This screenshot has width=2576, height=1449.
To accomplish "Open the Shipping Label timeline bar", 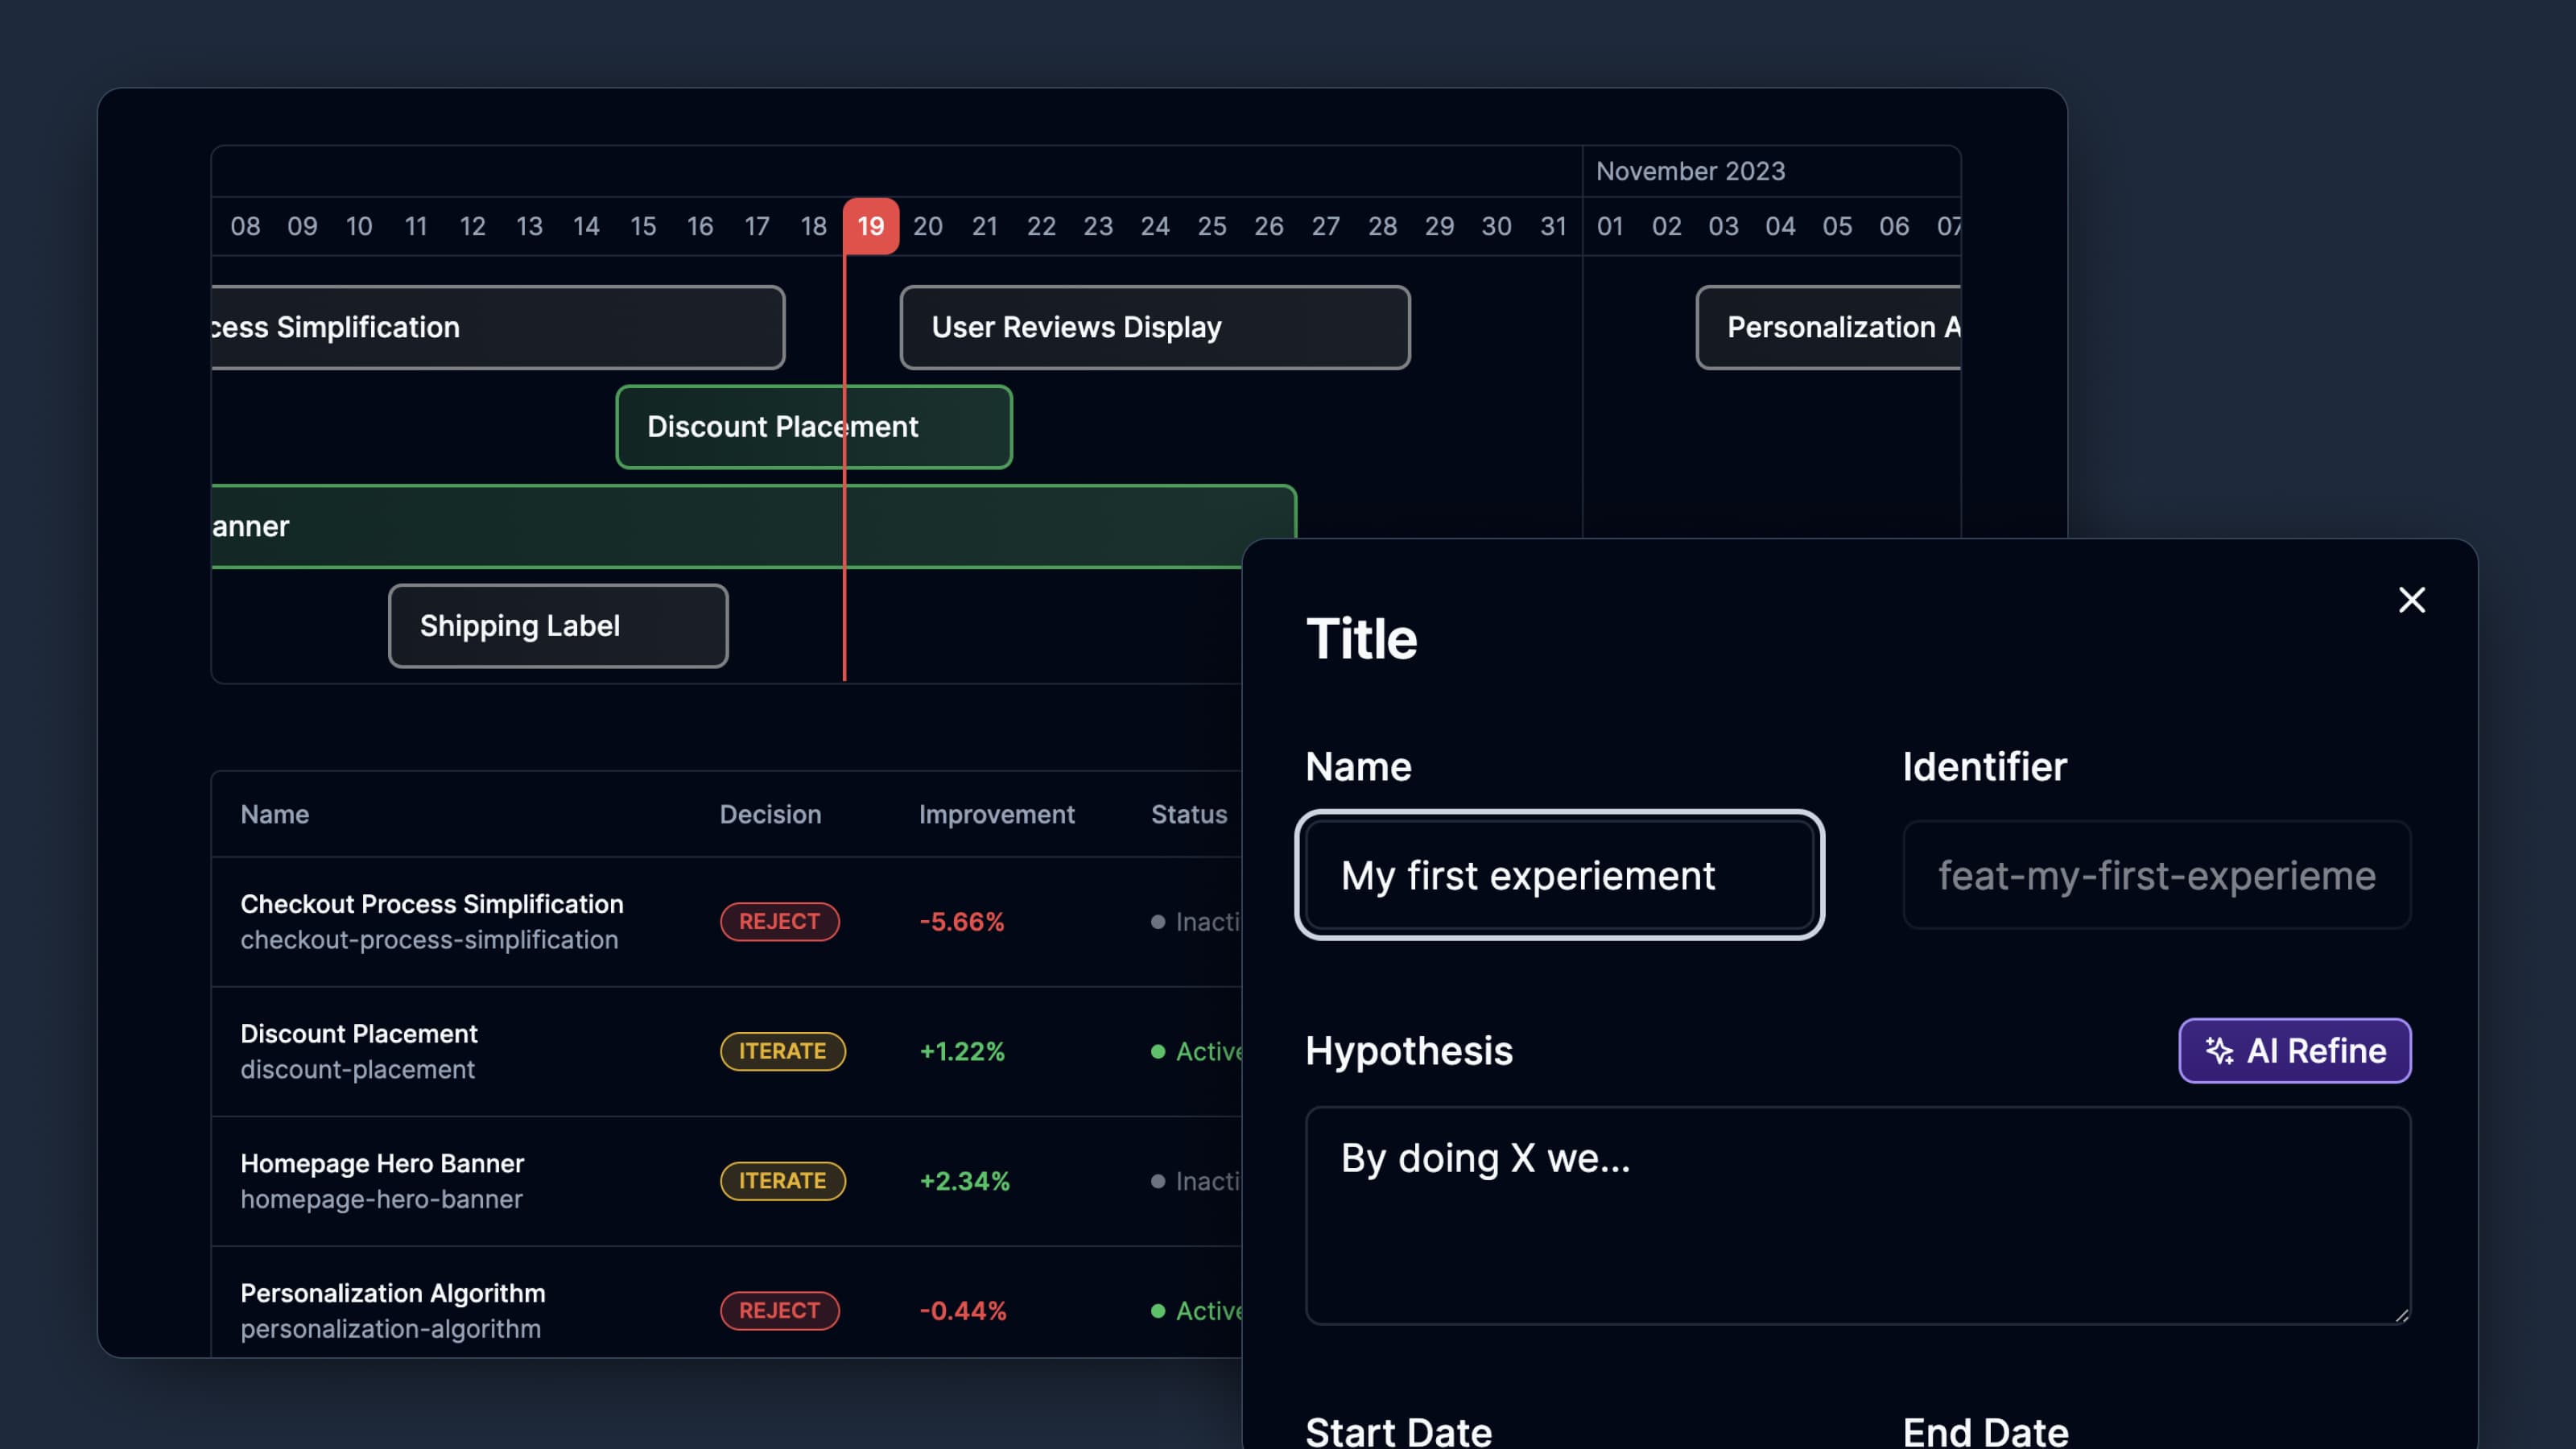I will click(557, 626).
